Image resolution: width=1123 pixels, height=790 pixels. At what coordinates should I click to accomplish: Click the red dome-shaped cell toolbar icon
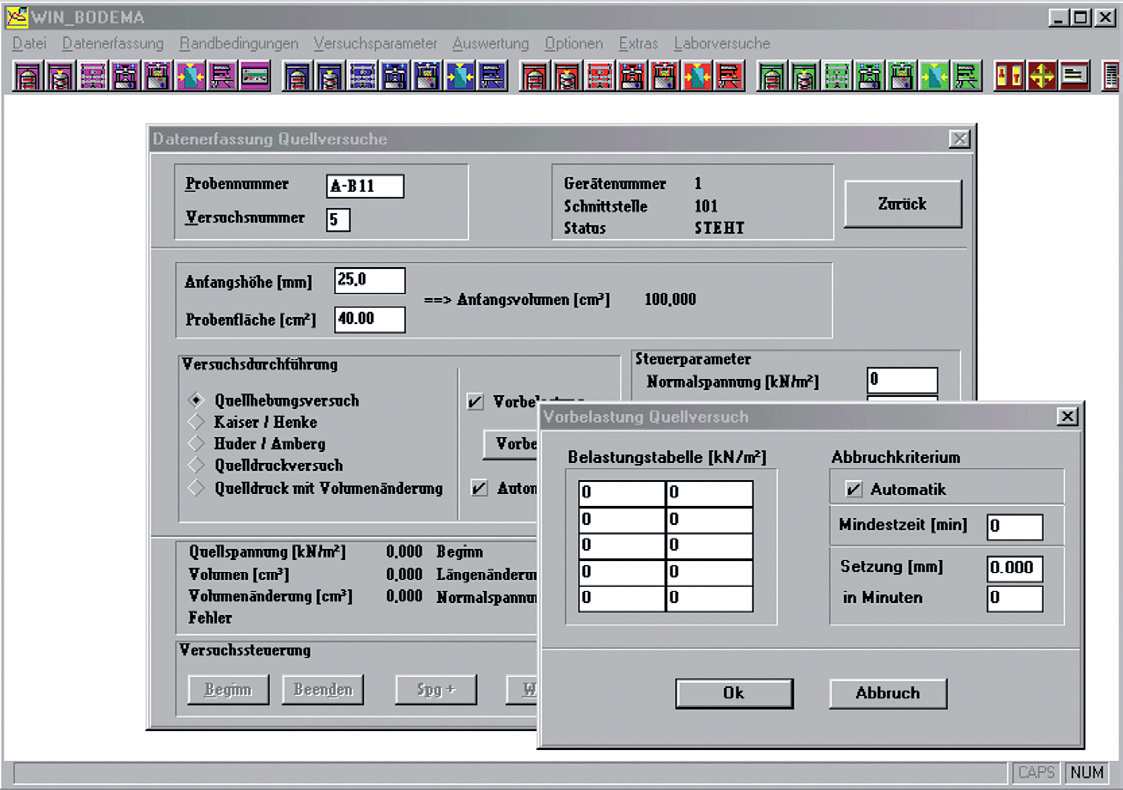point(534,76)
